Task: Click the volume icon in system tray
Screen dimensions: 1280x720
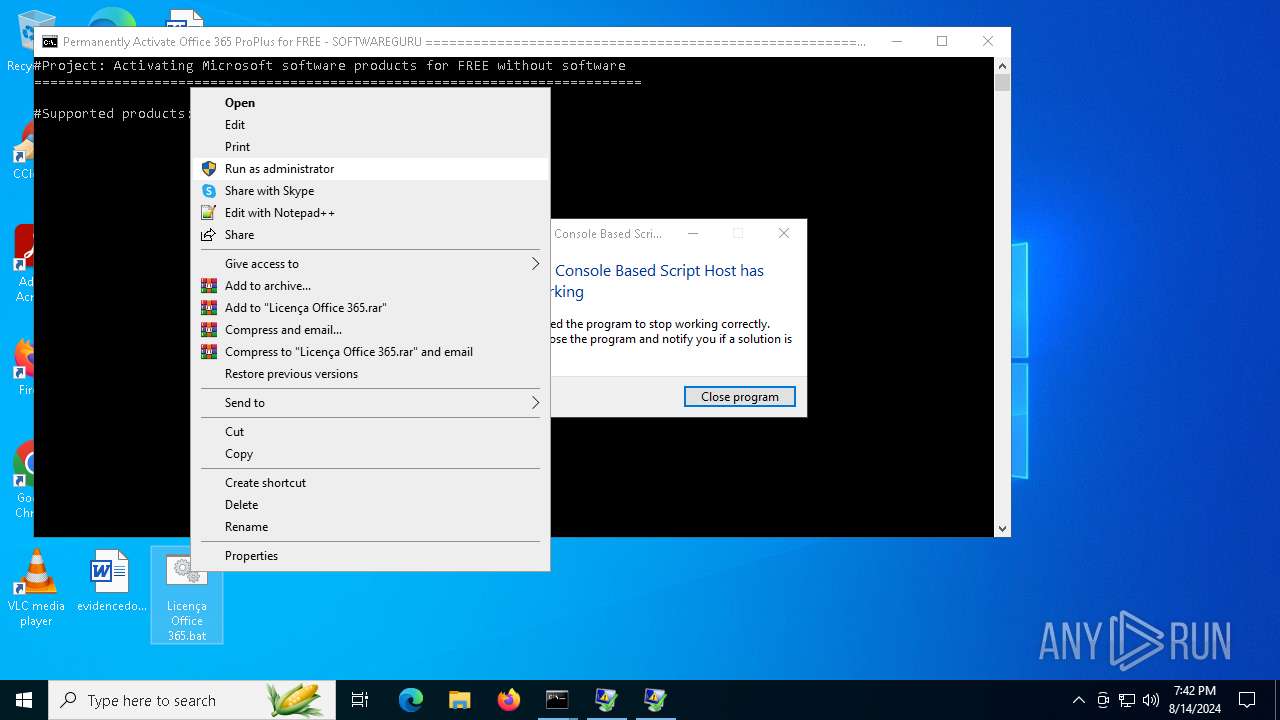Action: (x=1150, y=700)
